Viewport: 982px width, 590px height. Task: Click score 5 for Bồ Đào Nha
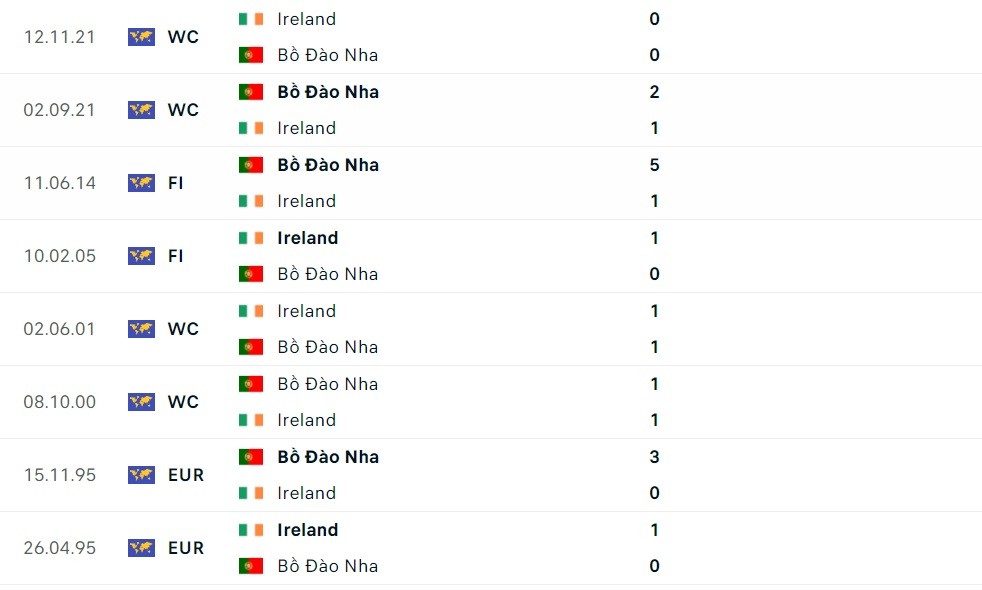(654, 165)
